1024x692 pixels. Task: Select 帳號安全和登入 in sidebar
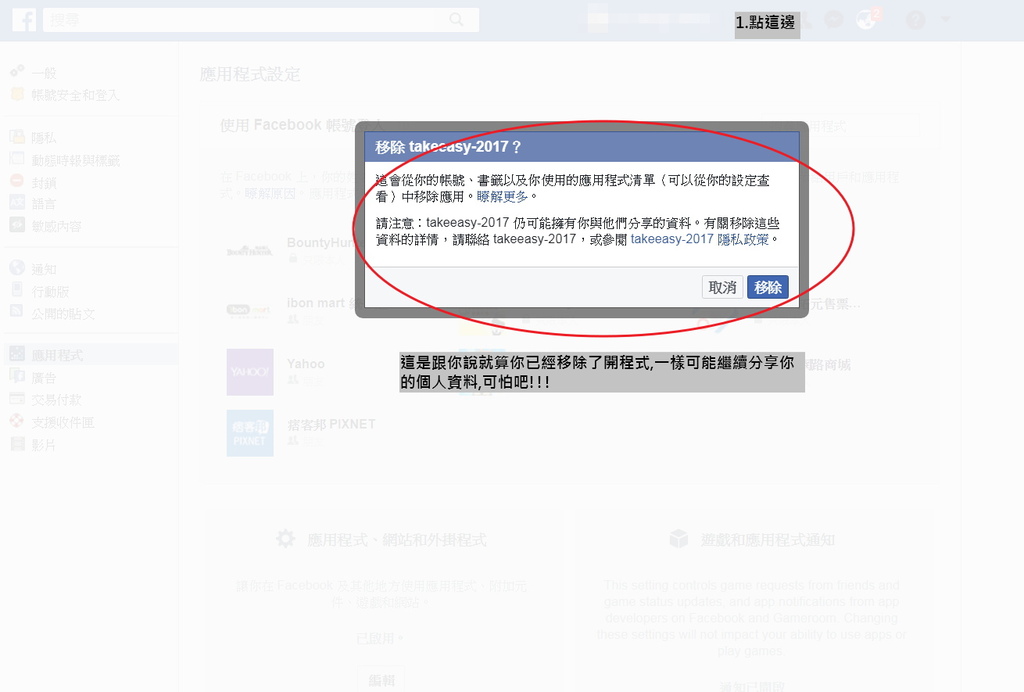pyautogui.click(x=75, y=95)
